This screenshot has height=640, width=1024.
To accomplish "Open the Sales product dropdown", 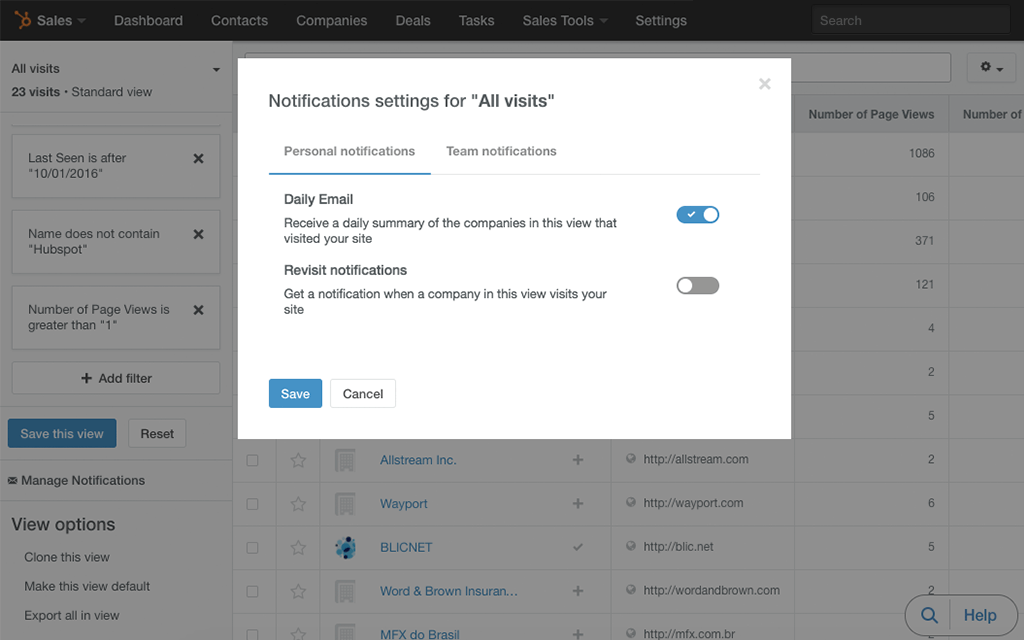I will 60,20.
